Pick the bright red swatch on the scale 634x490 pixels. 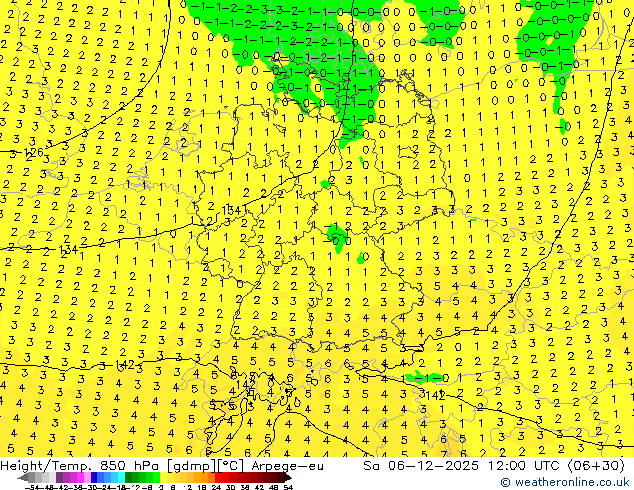coord(218,477)
